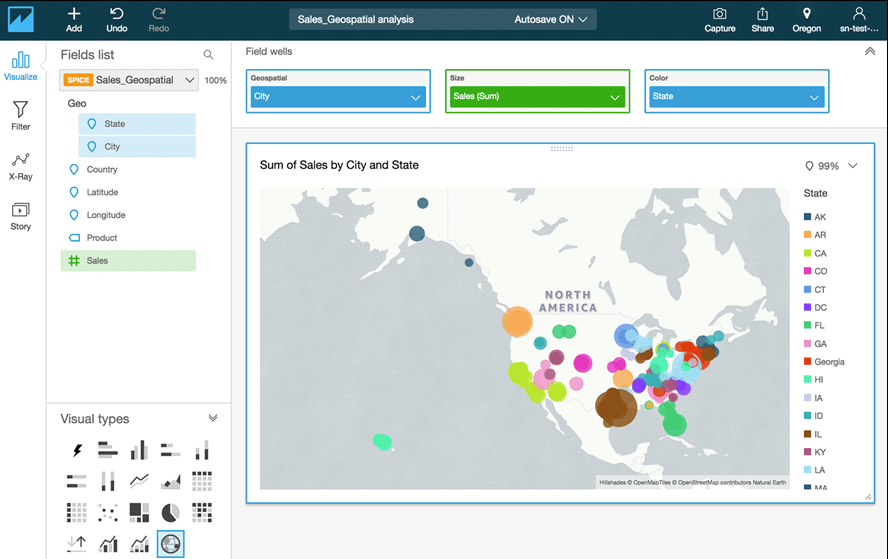The width and height of the screenshot is (888, 559).
Task: Undo the last change
Action: point(117,20)
